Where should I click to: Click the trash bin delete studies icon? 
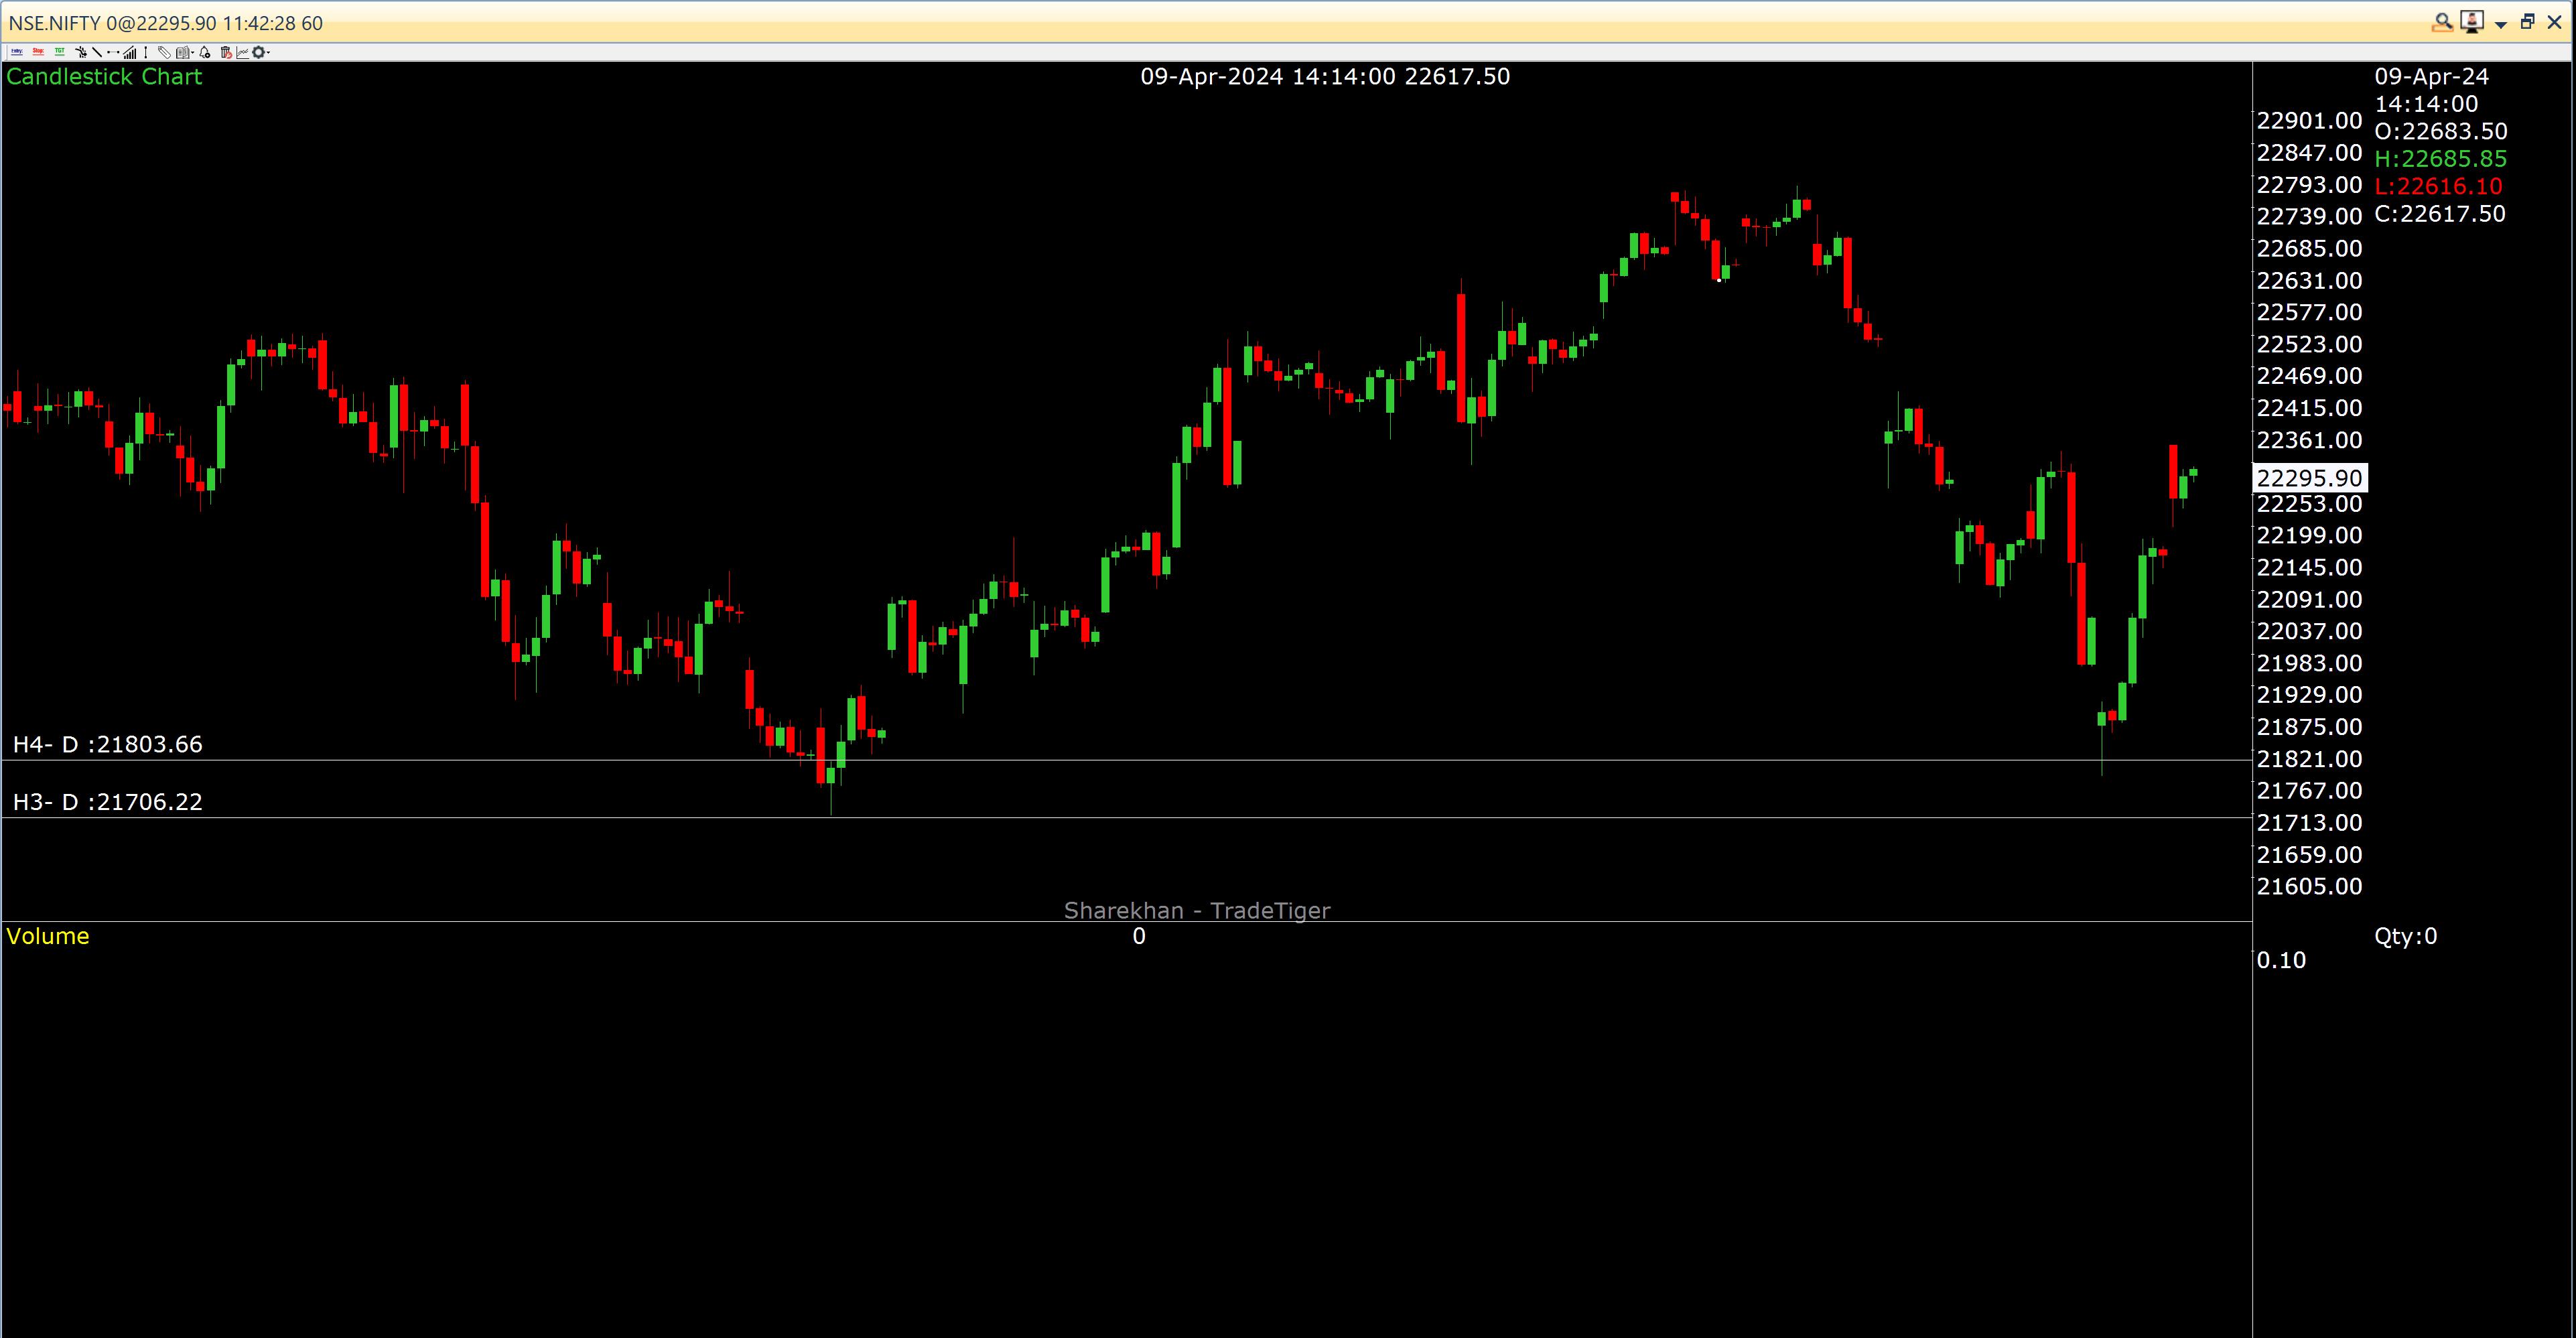click(226, 52)
